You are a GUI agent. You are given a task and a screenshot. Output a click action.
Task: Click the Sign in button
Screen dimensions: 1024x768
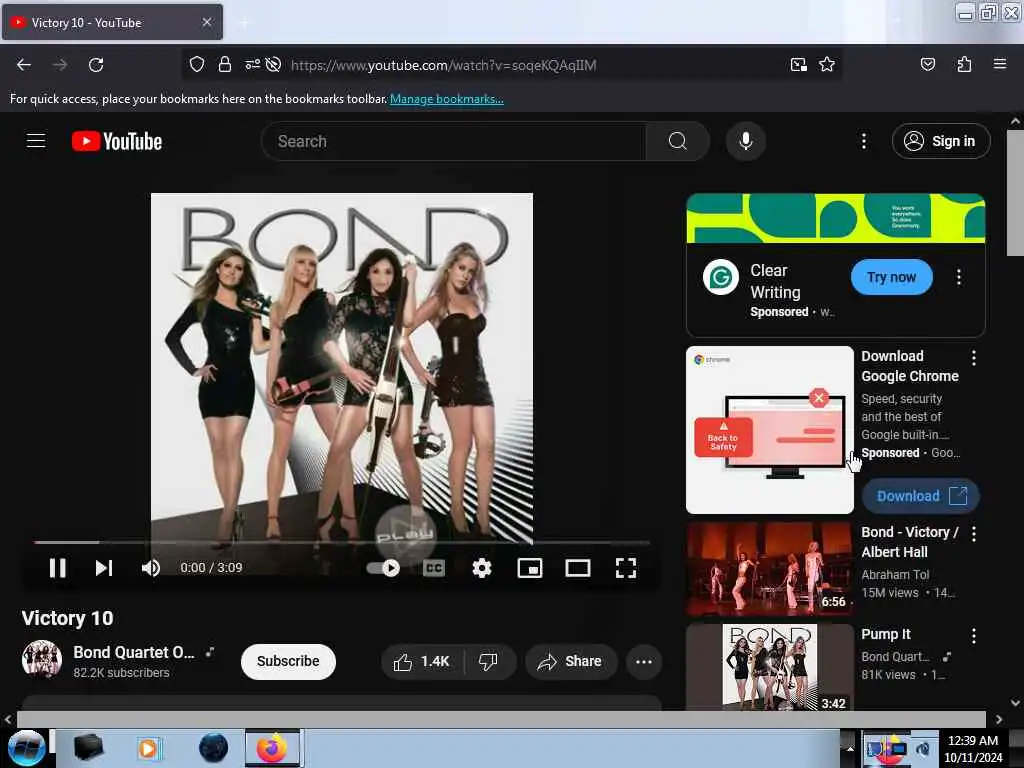point(940,141)
